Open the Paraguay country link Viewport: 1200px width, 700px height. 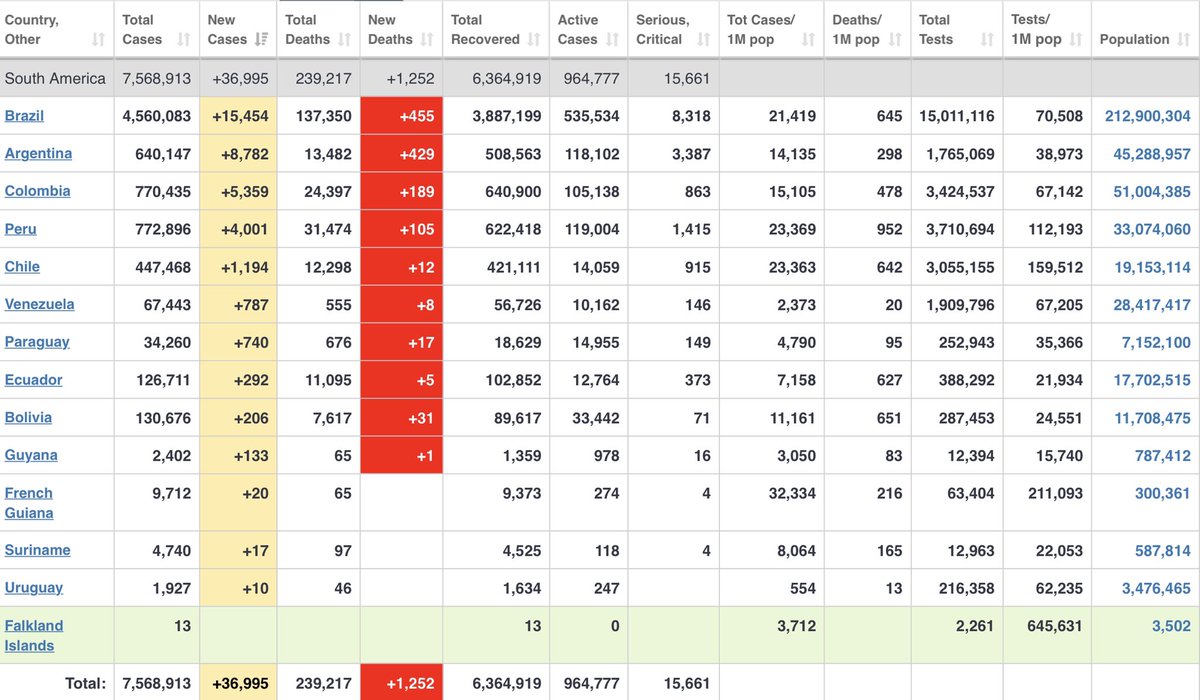tap(37, 342)
